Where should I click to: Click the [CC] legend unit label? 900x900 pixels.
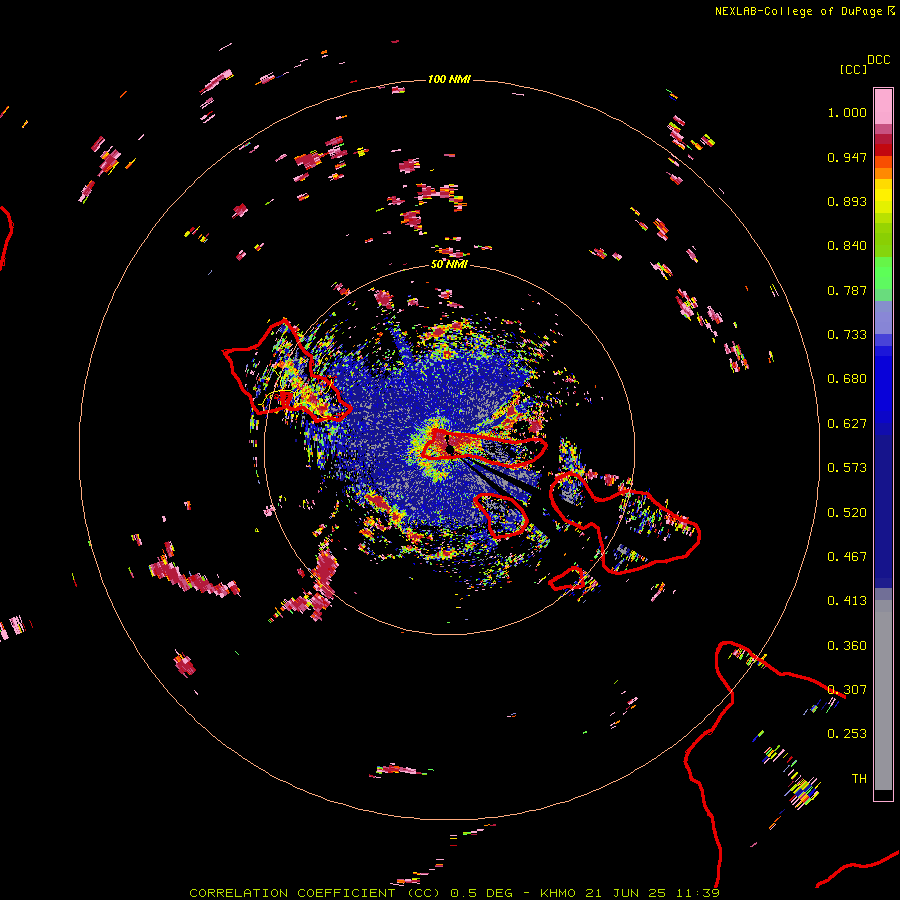point(853,69)
